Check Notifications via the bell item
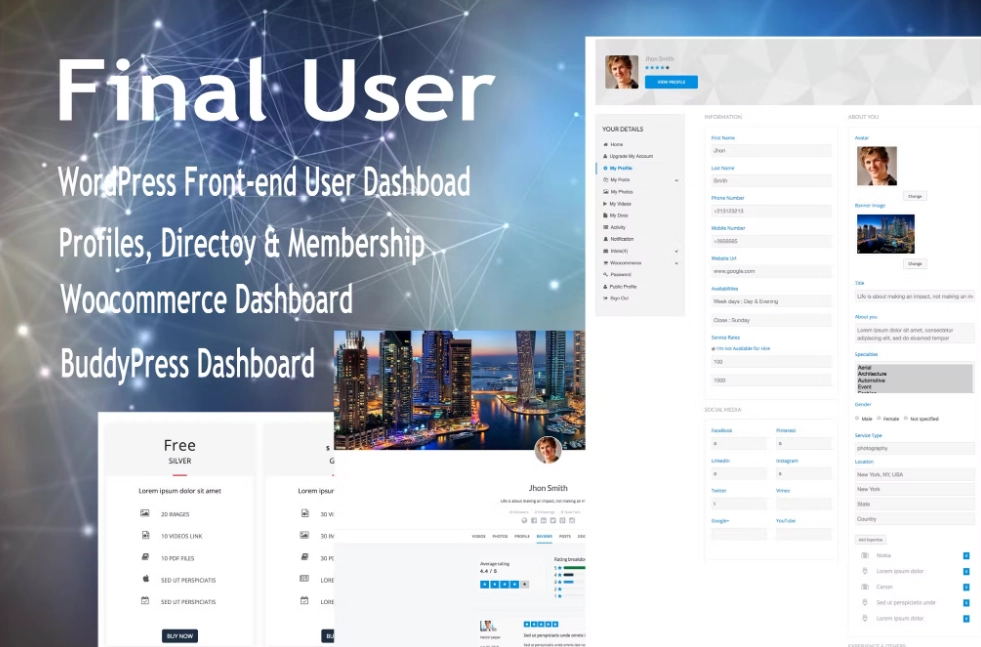The image size is (981, 647). tap(623, 238)
